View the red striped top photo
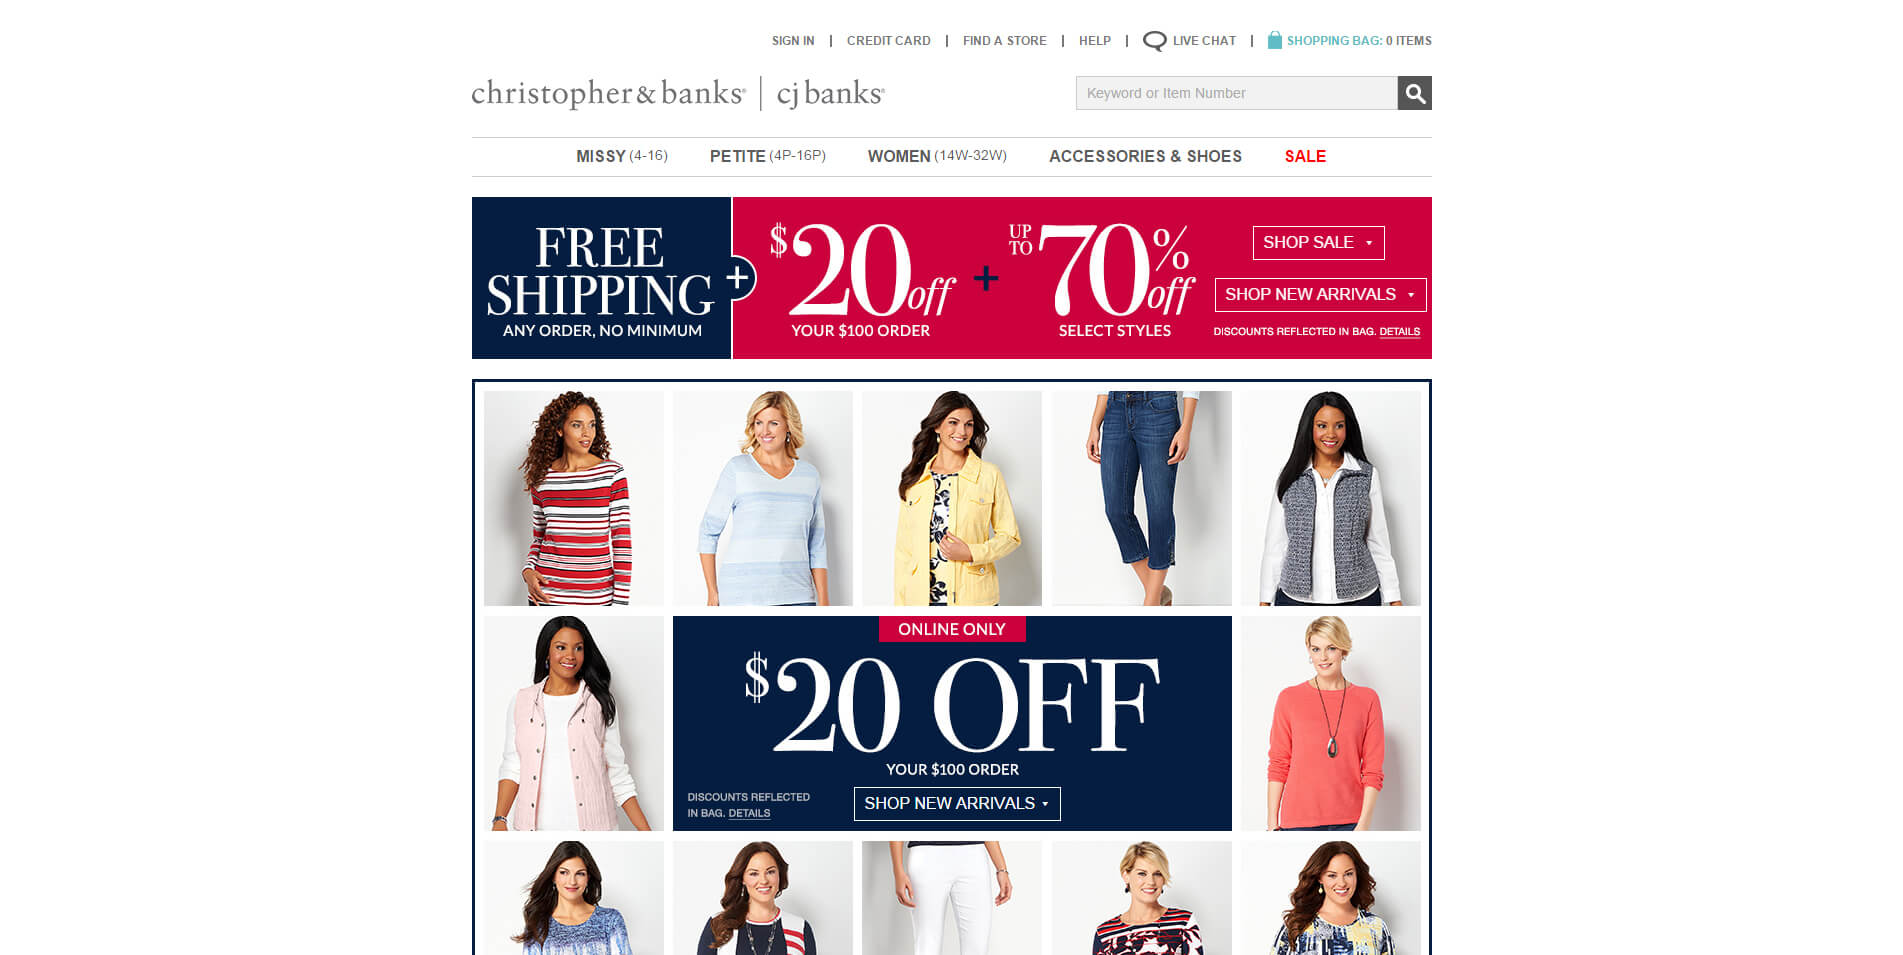The width and height of the screenshot is (1903, 955). 574,498
